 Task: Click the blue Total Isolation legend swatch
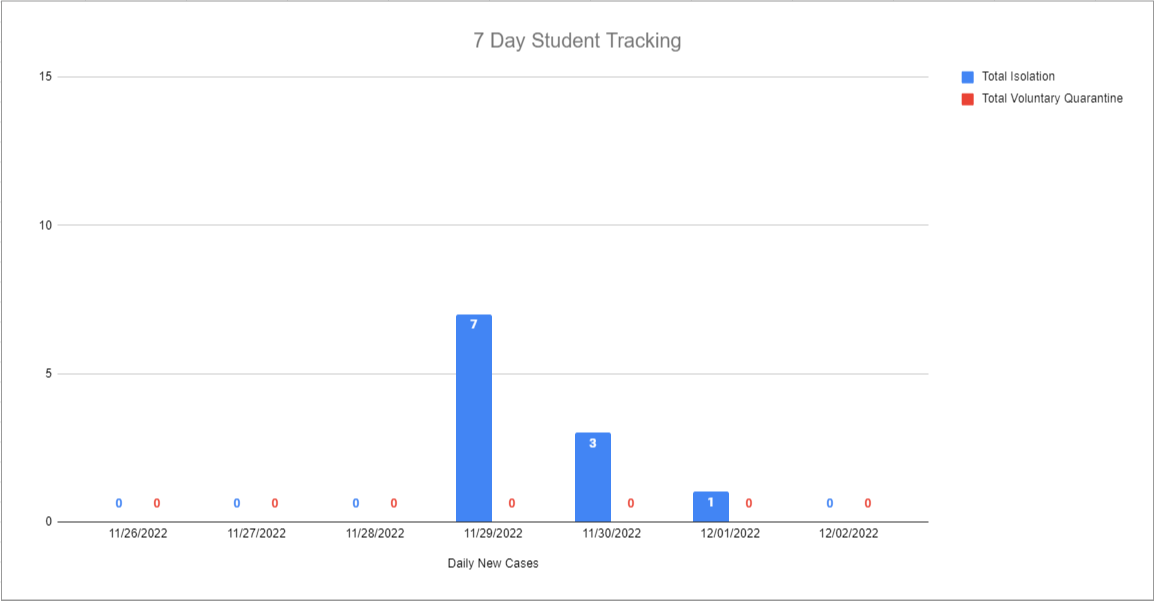(x=968, y=77)
